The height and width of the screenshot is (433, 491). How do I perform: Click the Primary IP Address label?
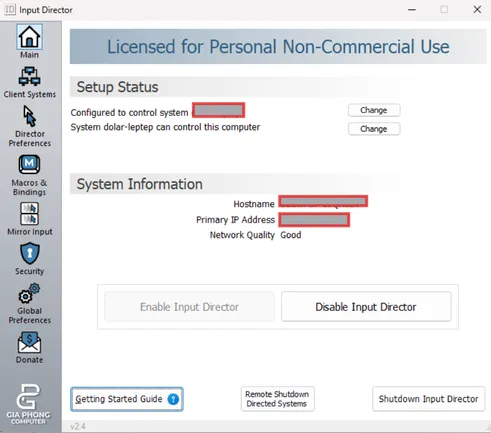coord(235,220)
